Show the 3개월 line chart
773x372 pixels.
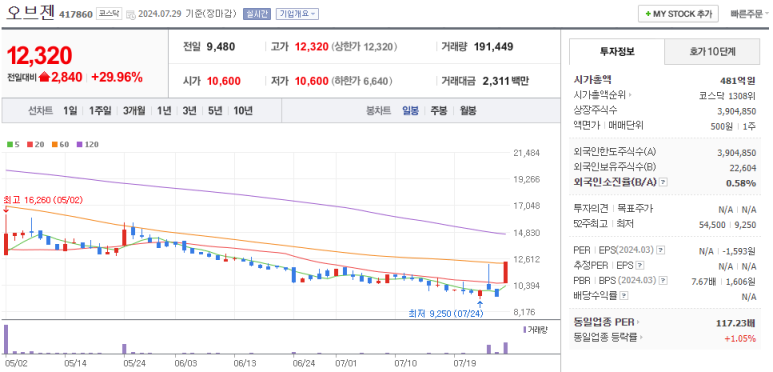[x=134, y=111]
